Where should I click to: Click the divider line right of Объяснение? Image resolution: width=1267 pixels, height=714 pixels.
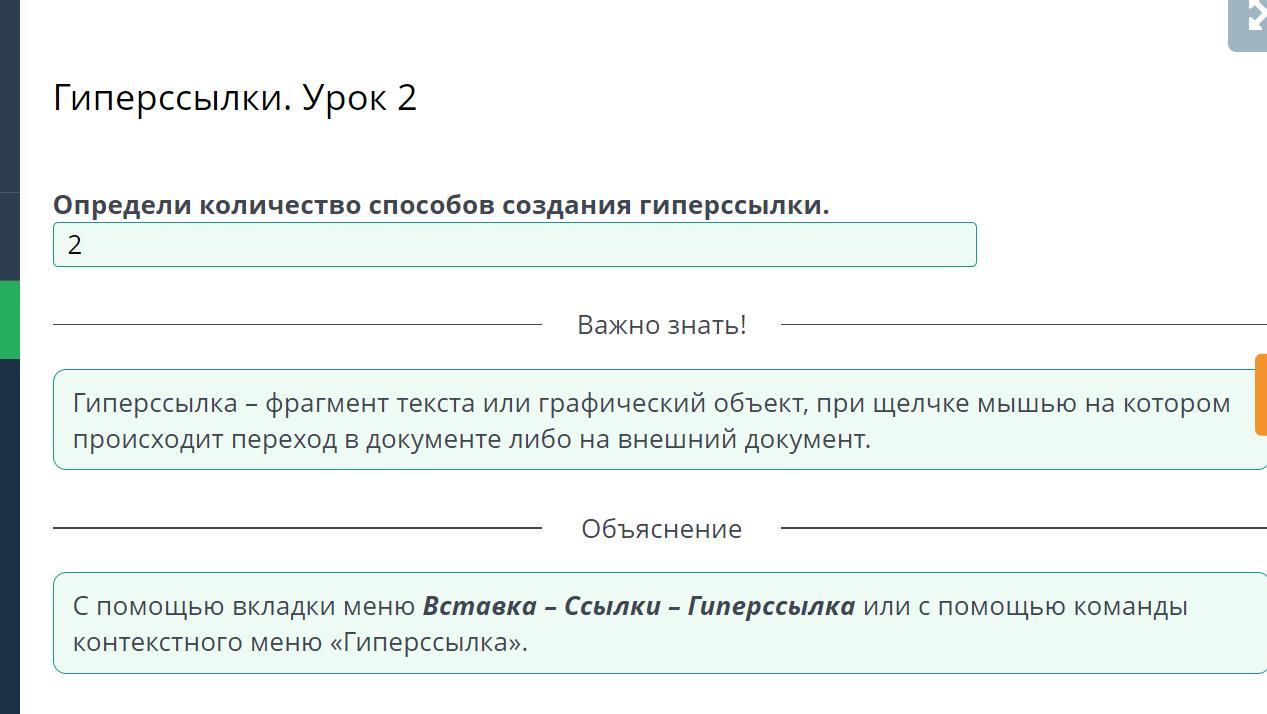1020,528
